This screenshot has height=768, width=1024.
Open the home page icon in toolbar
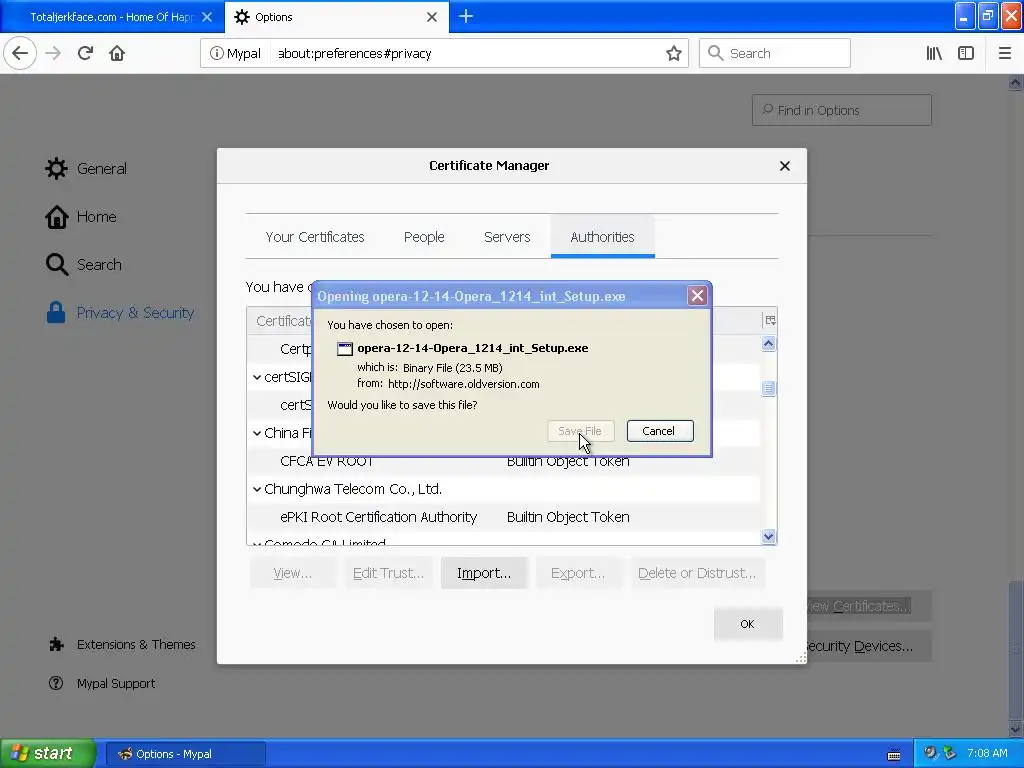click(117, 53)
